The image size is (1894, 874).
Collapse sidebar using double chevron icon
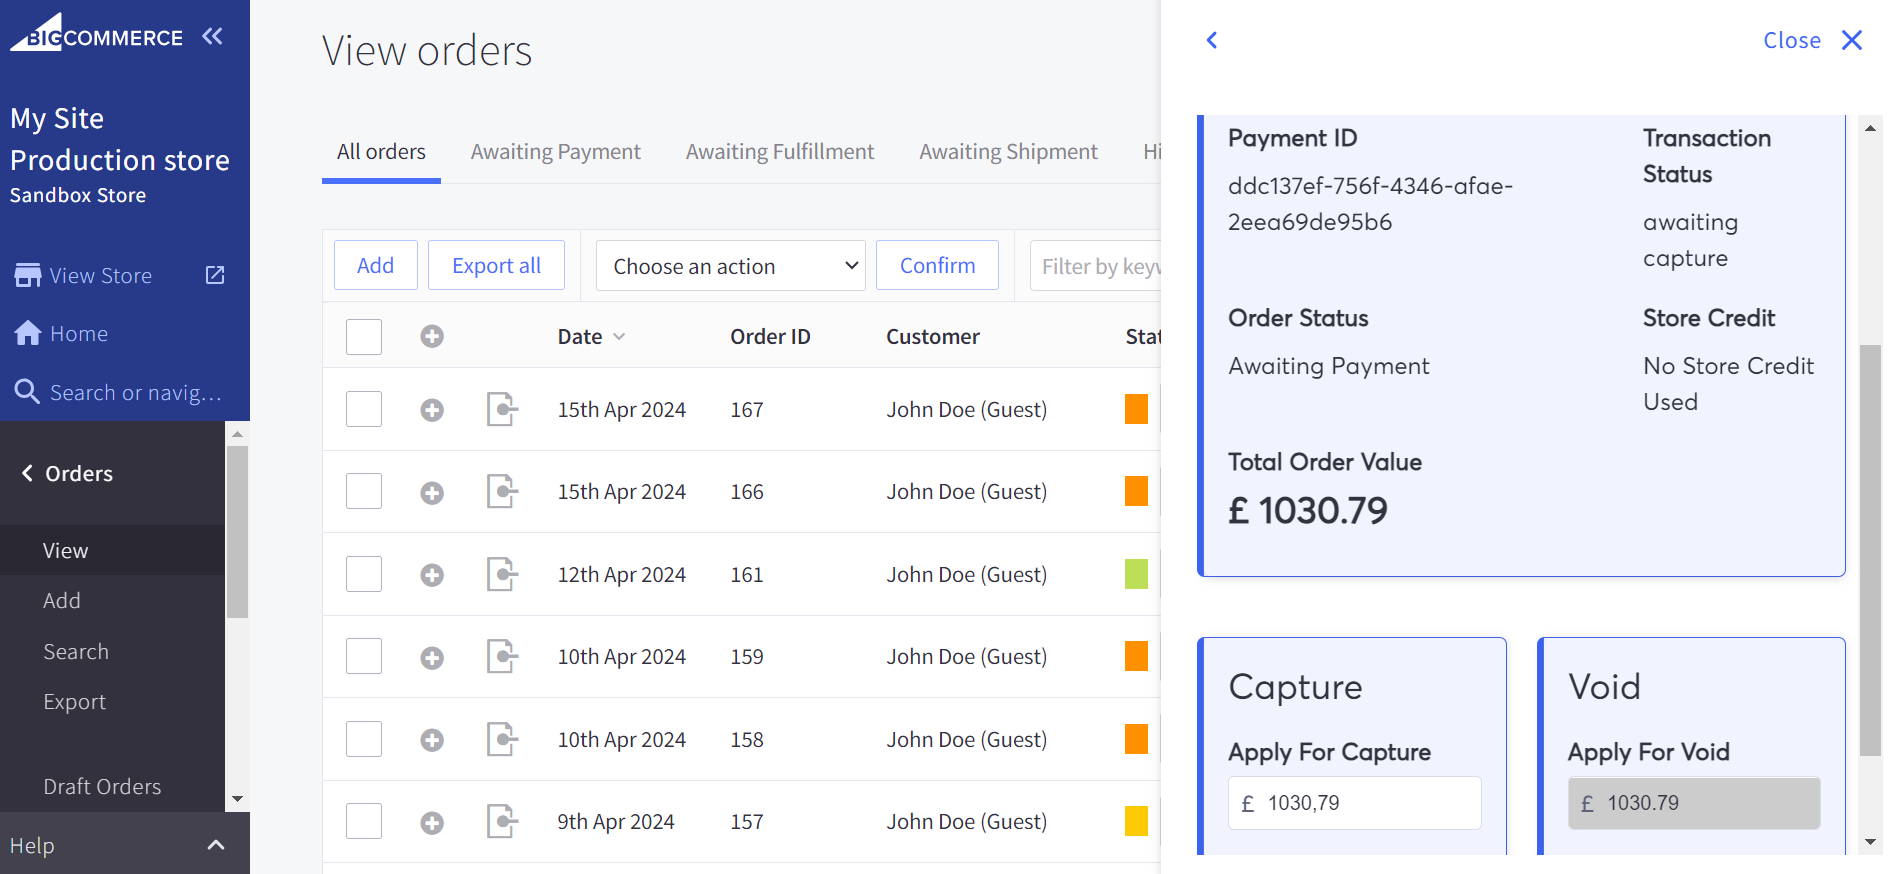[x=212, y=37]
